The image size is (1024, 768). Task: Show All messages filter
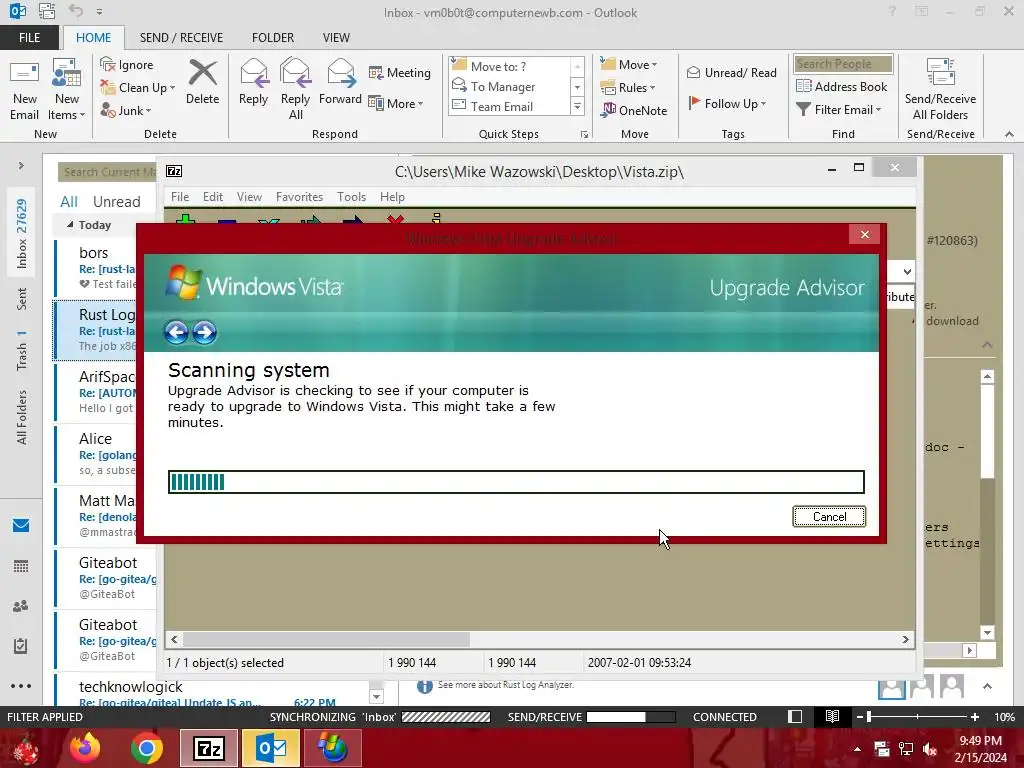(69, 202)
